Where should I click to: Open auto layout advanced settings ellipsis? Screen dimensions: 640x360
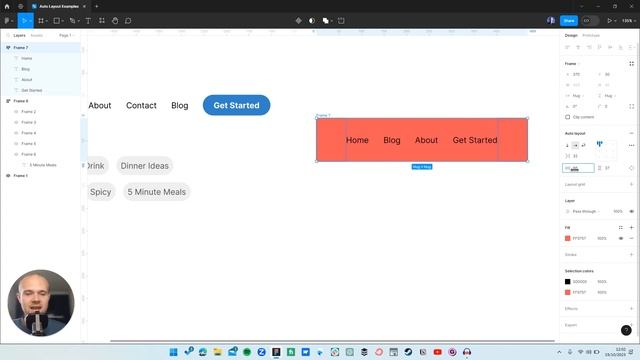(x=631, y=145)
